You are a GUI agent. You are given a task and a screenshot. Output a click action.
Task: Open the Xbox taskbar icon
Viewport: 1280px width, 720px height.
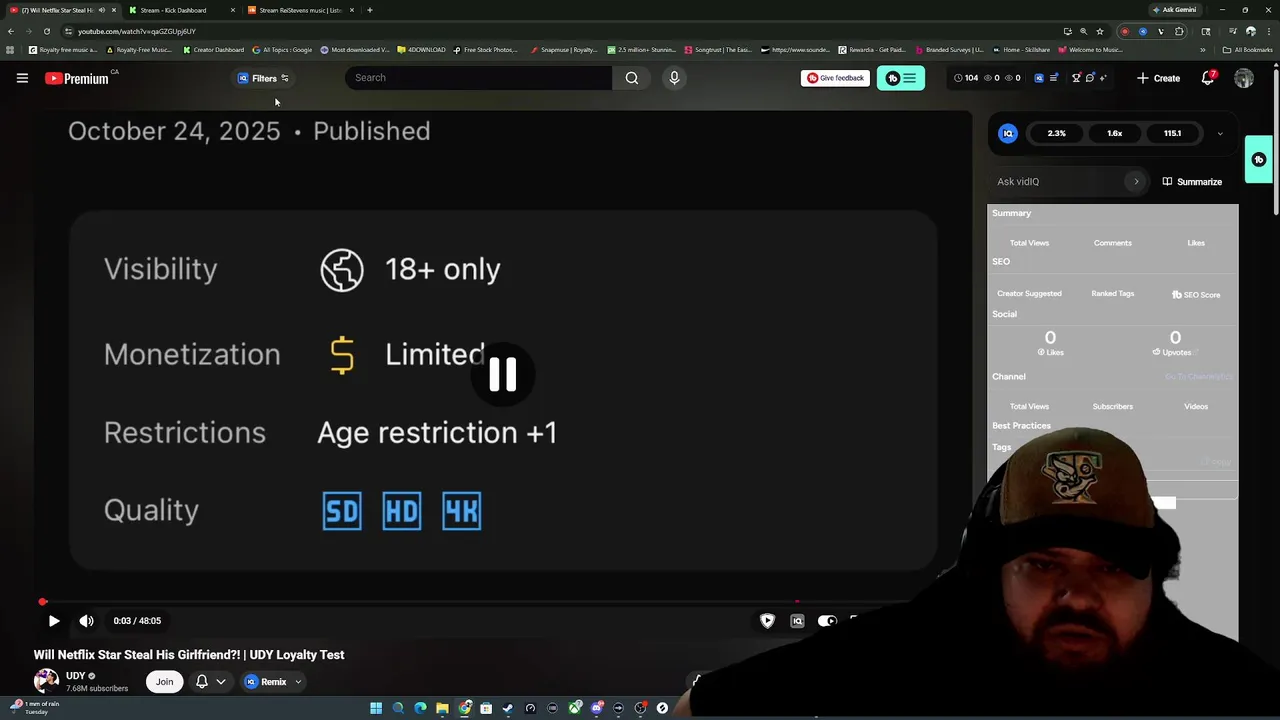point(574,708)
